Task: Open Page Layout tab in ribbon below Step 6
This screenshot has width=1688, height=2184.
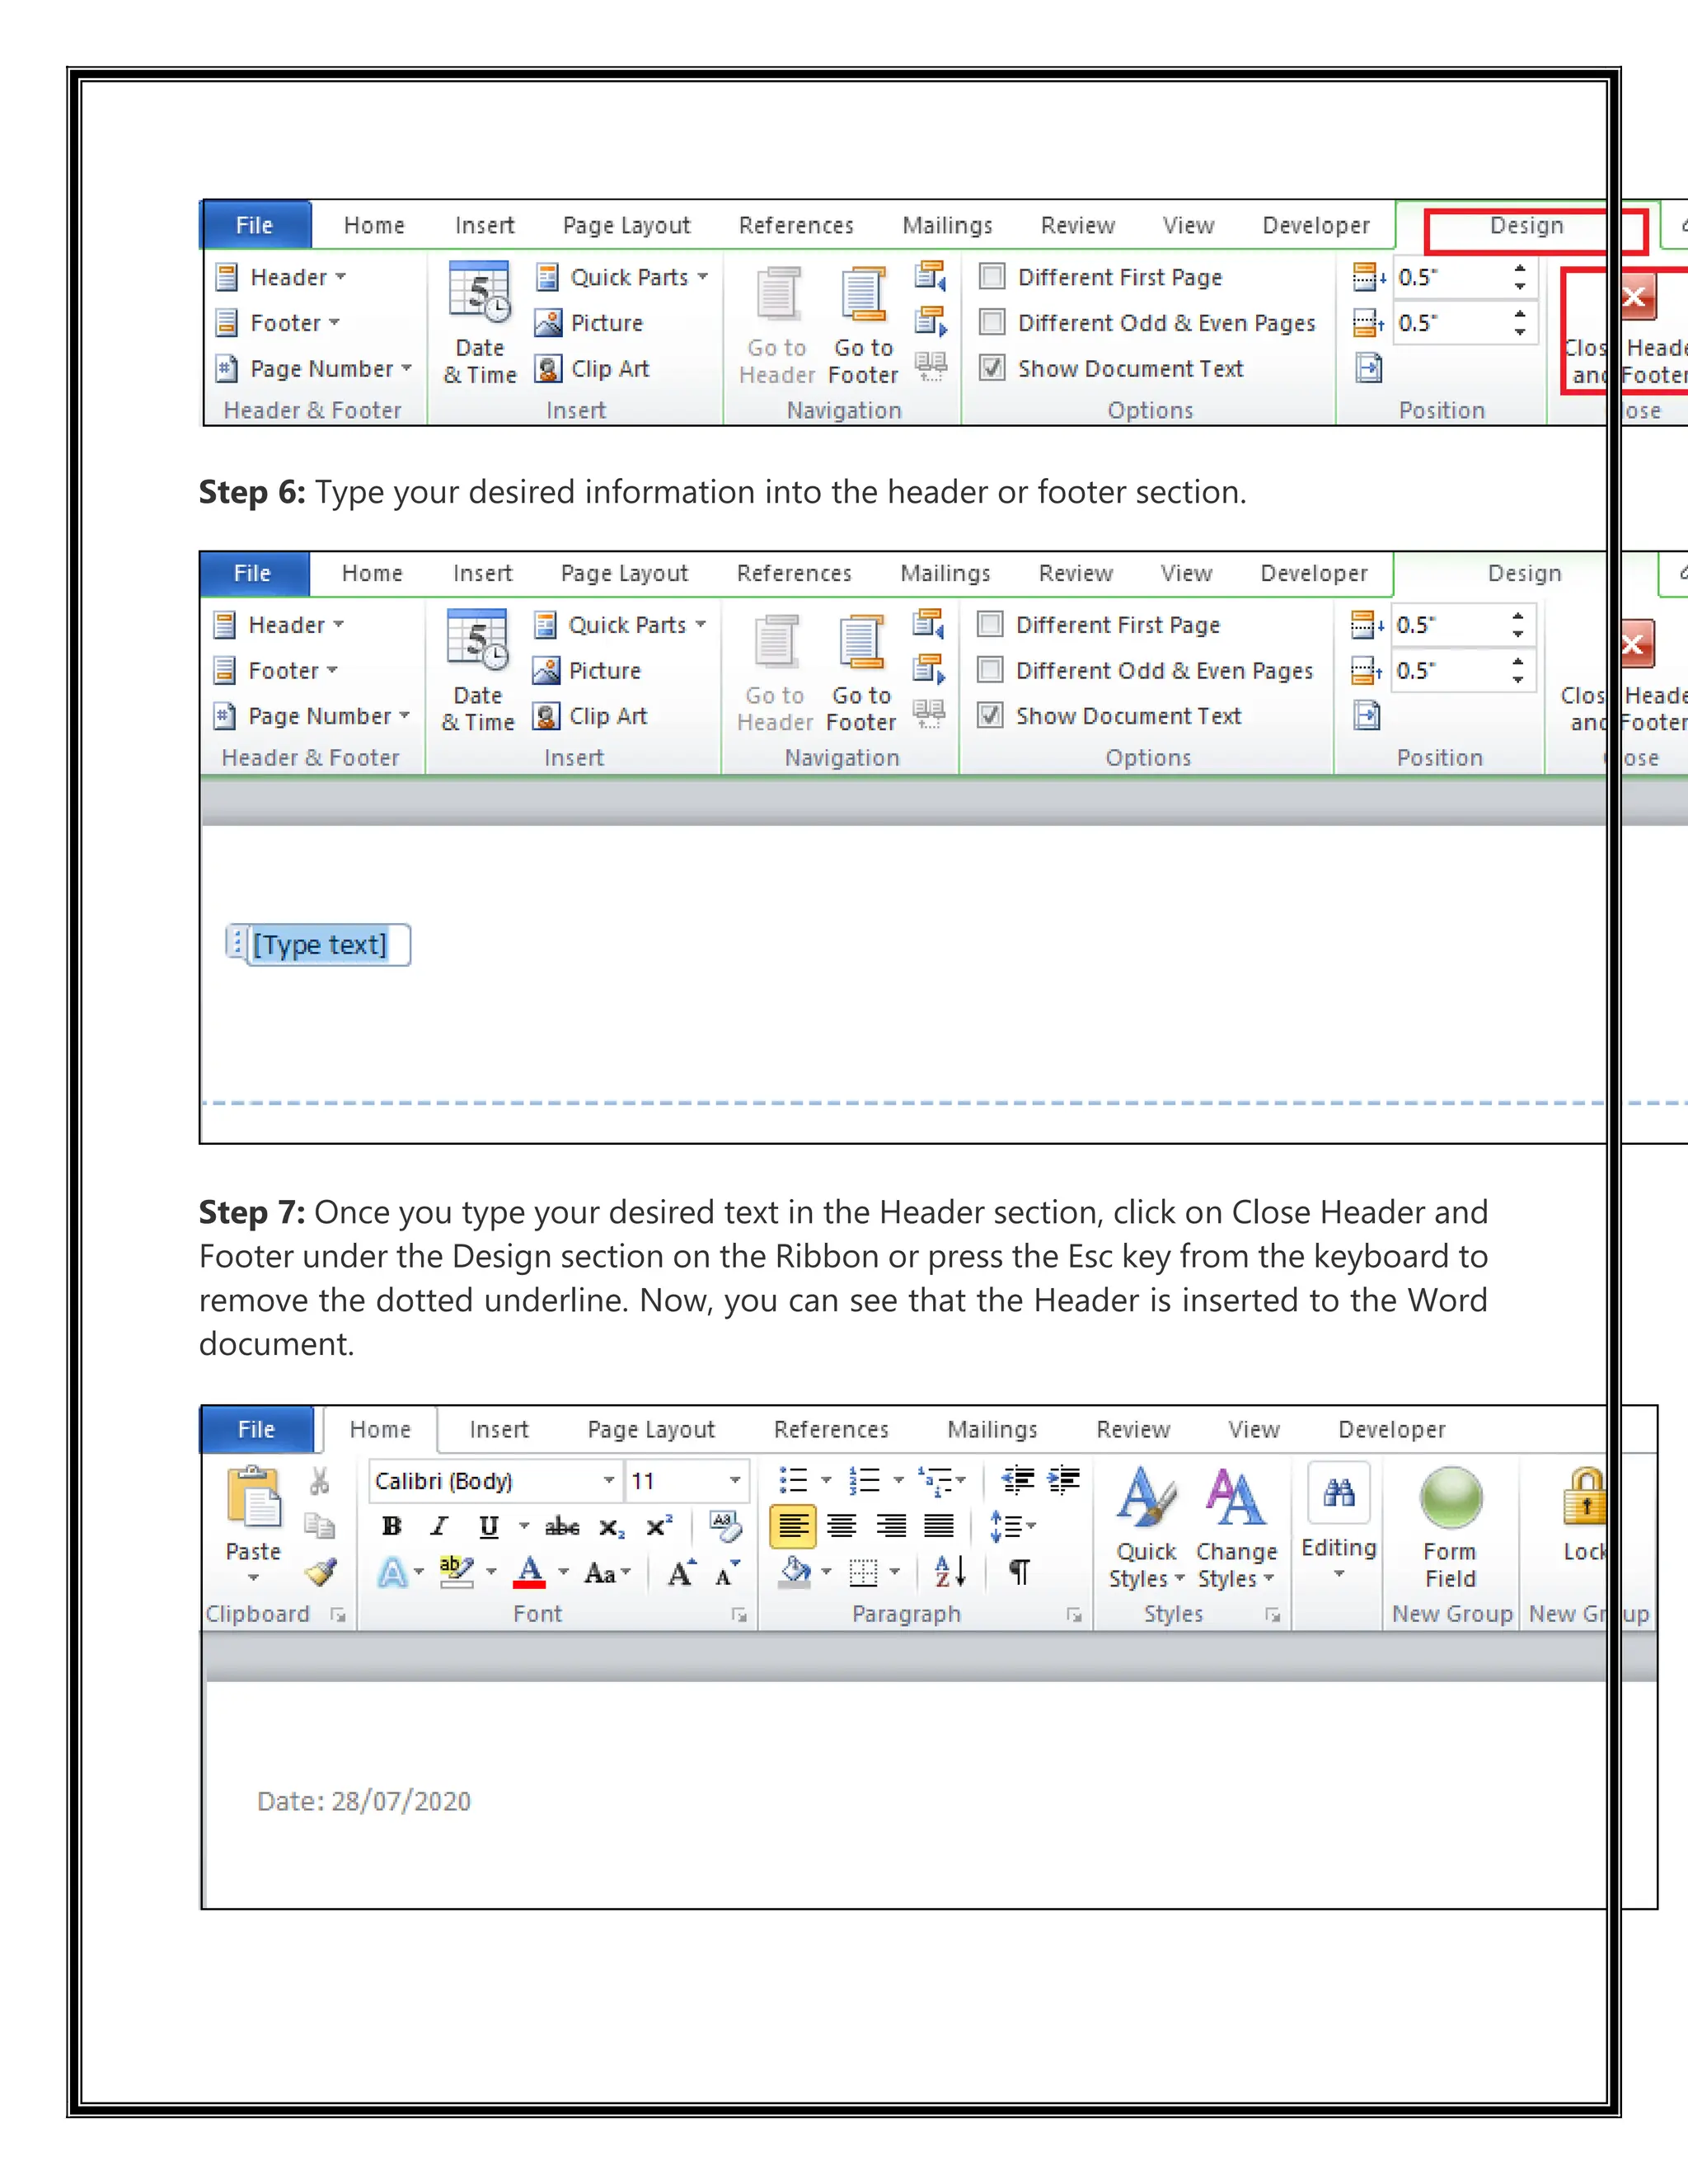Action: coord(625,573)
